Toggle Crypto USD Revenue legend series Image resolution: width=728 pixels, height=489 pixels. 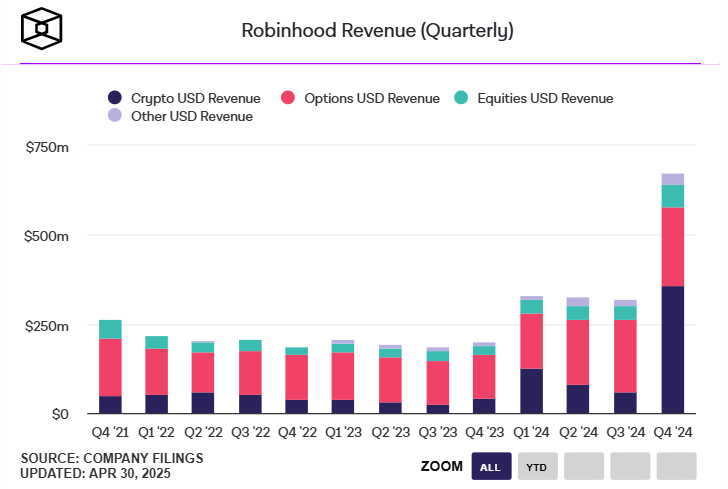point(184,98)
